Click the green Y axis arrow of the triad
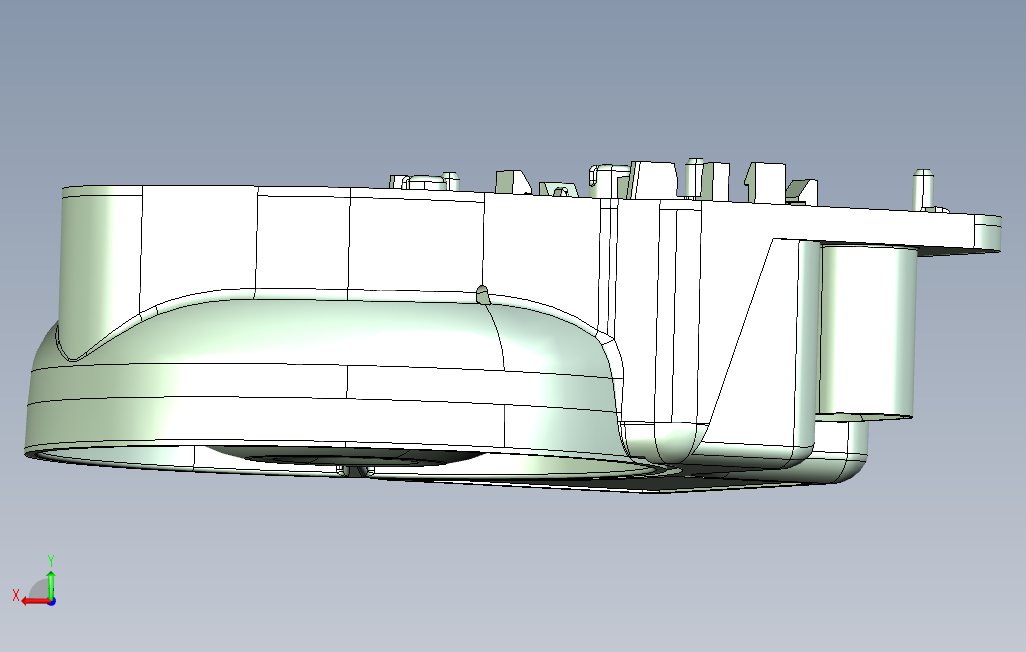1026x652 pixels. [51, 584]
